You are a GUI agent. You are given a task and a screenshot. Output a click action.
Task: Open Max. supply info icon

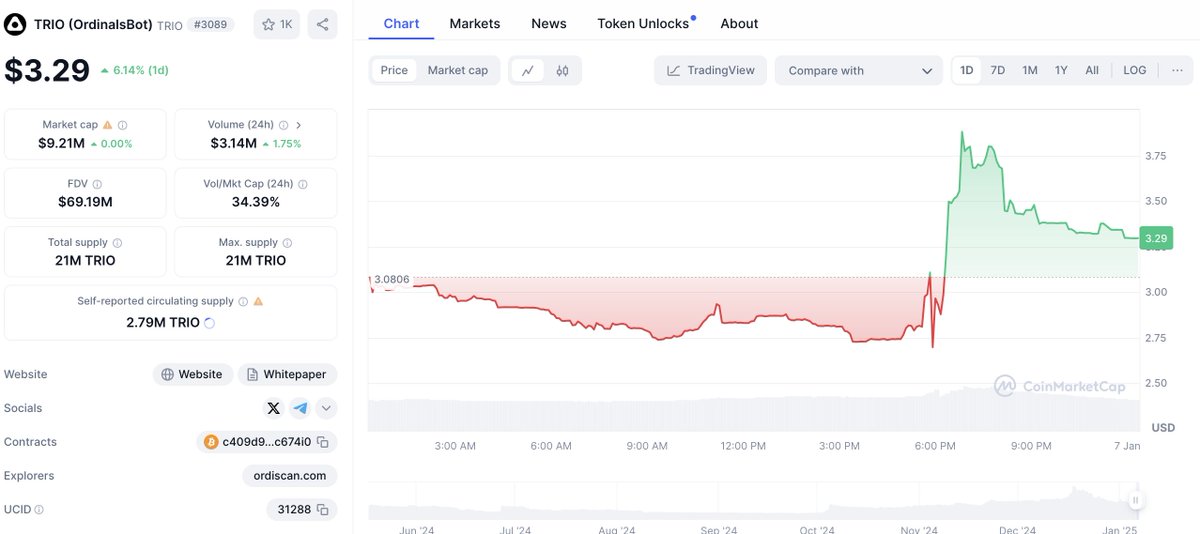[288, 243]
